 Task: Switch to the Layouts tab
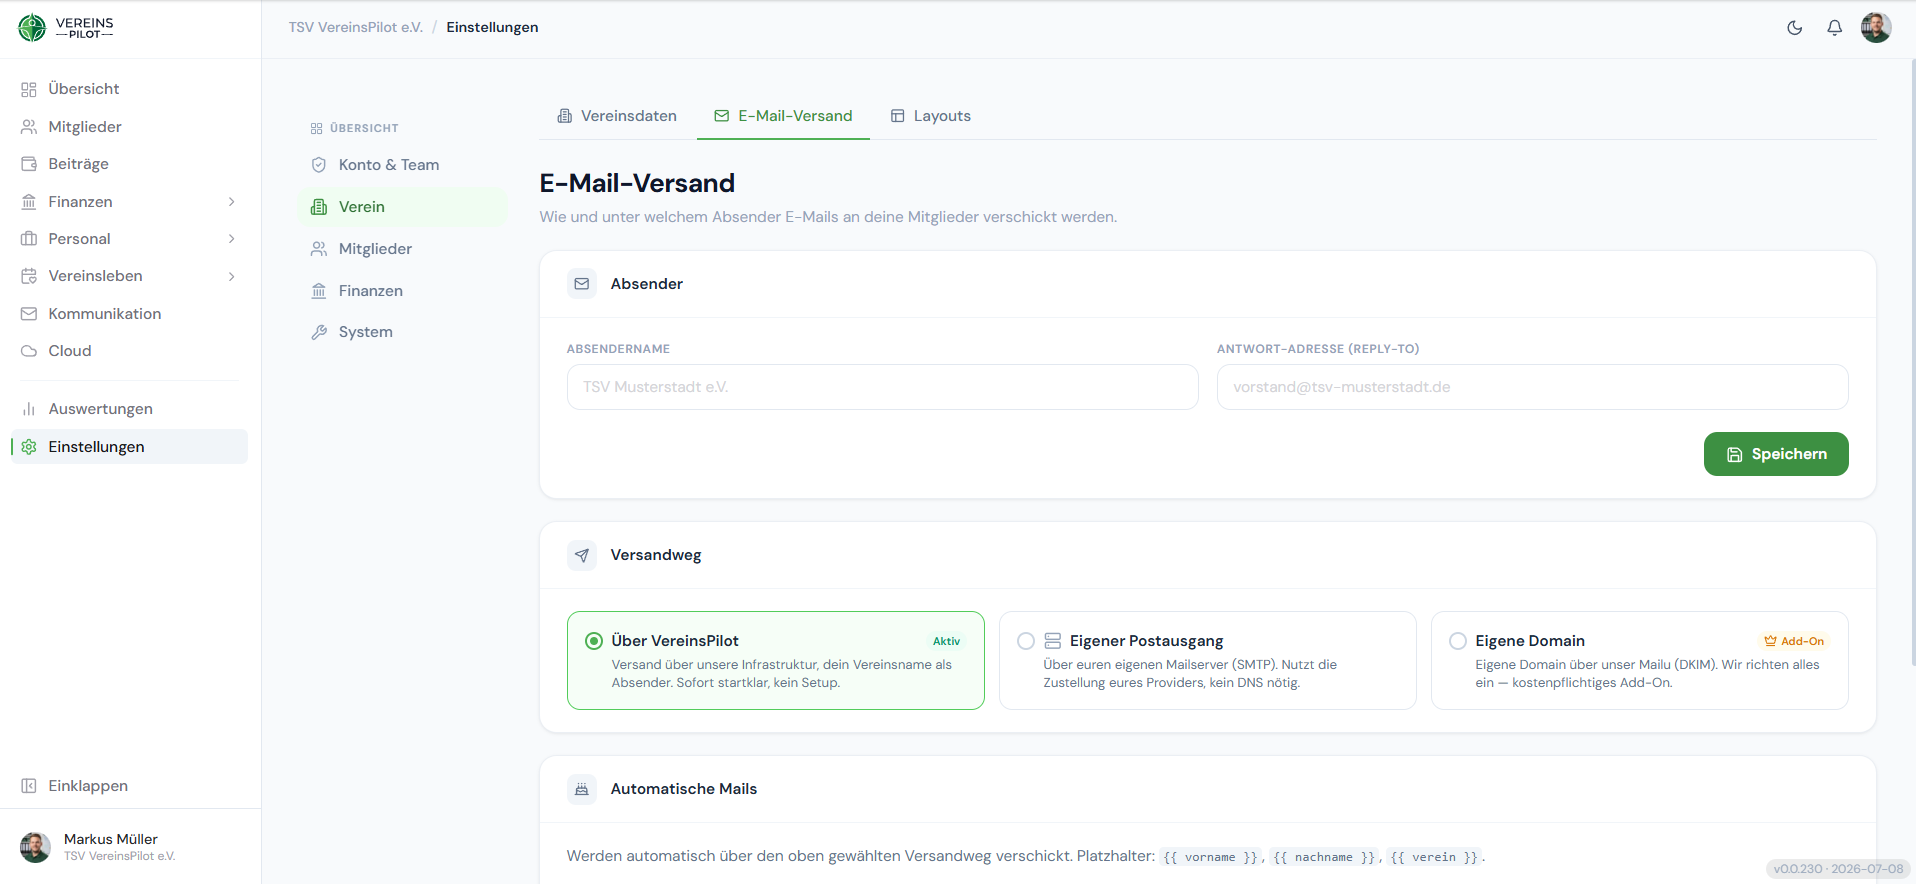[x=931, y=116]
